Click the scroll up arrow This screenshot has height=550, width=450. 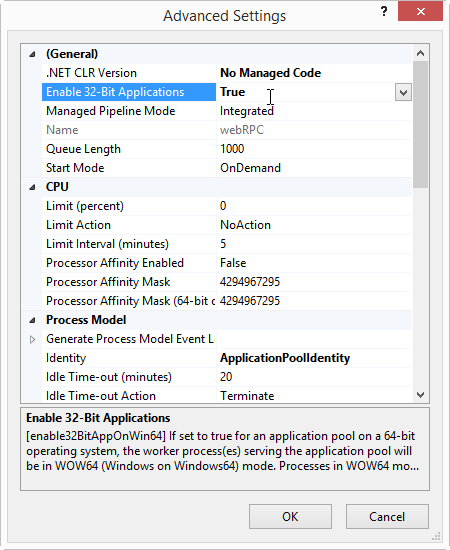pyautogui.click(x=421, y=53)
